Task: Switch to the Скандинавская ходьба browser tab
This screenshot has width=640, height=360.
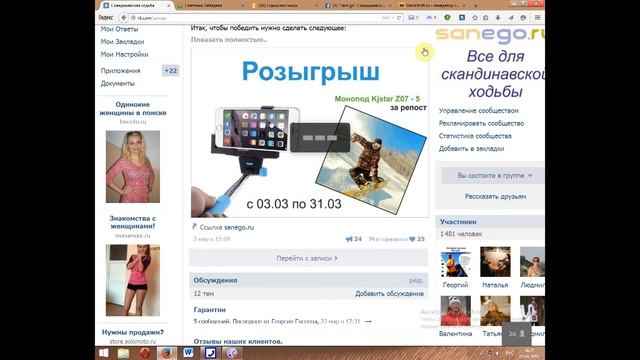Action: tap(137, 5)
